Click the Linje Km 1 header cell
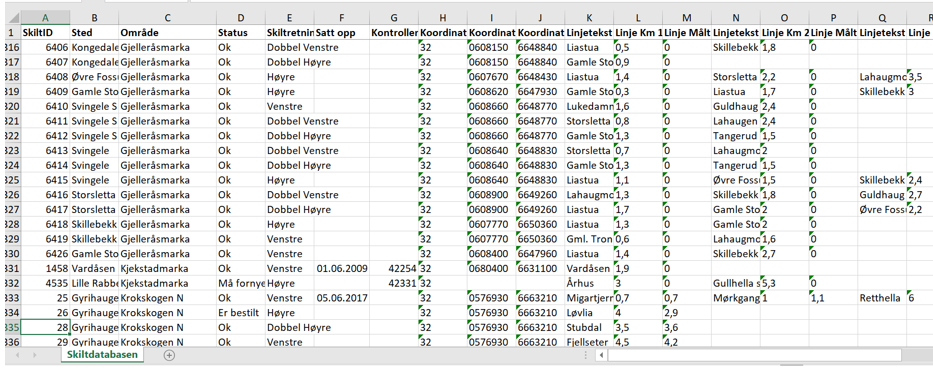 (638, 32)
